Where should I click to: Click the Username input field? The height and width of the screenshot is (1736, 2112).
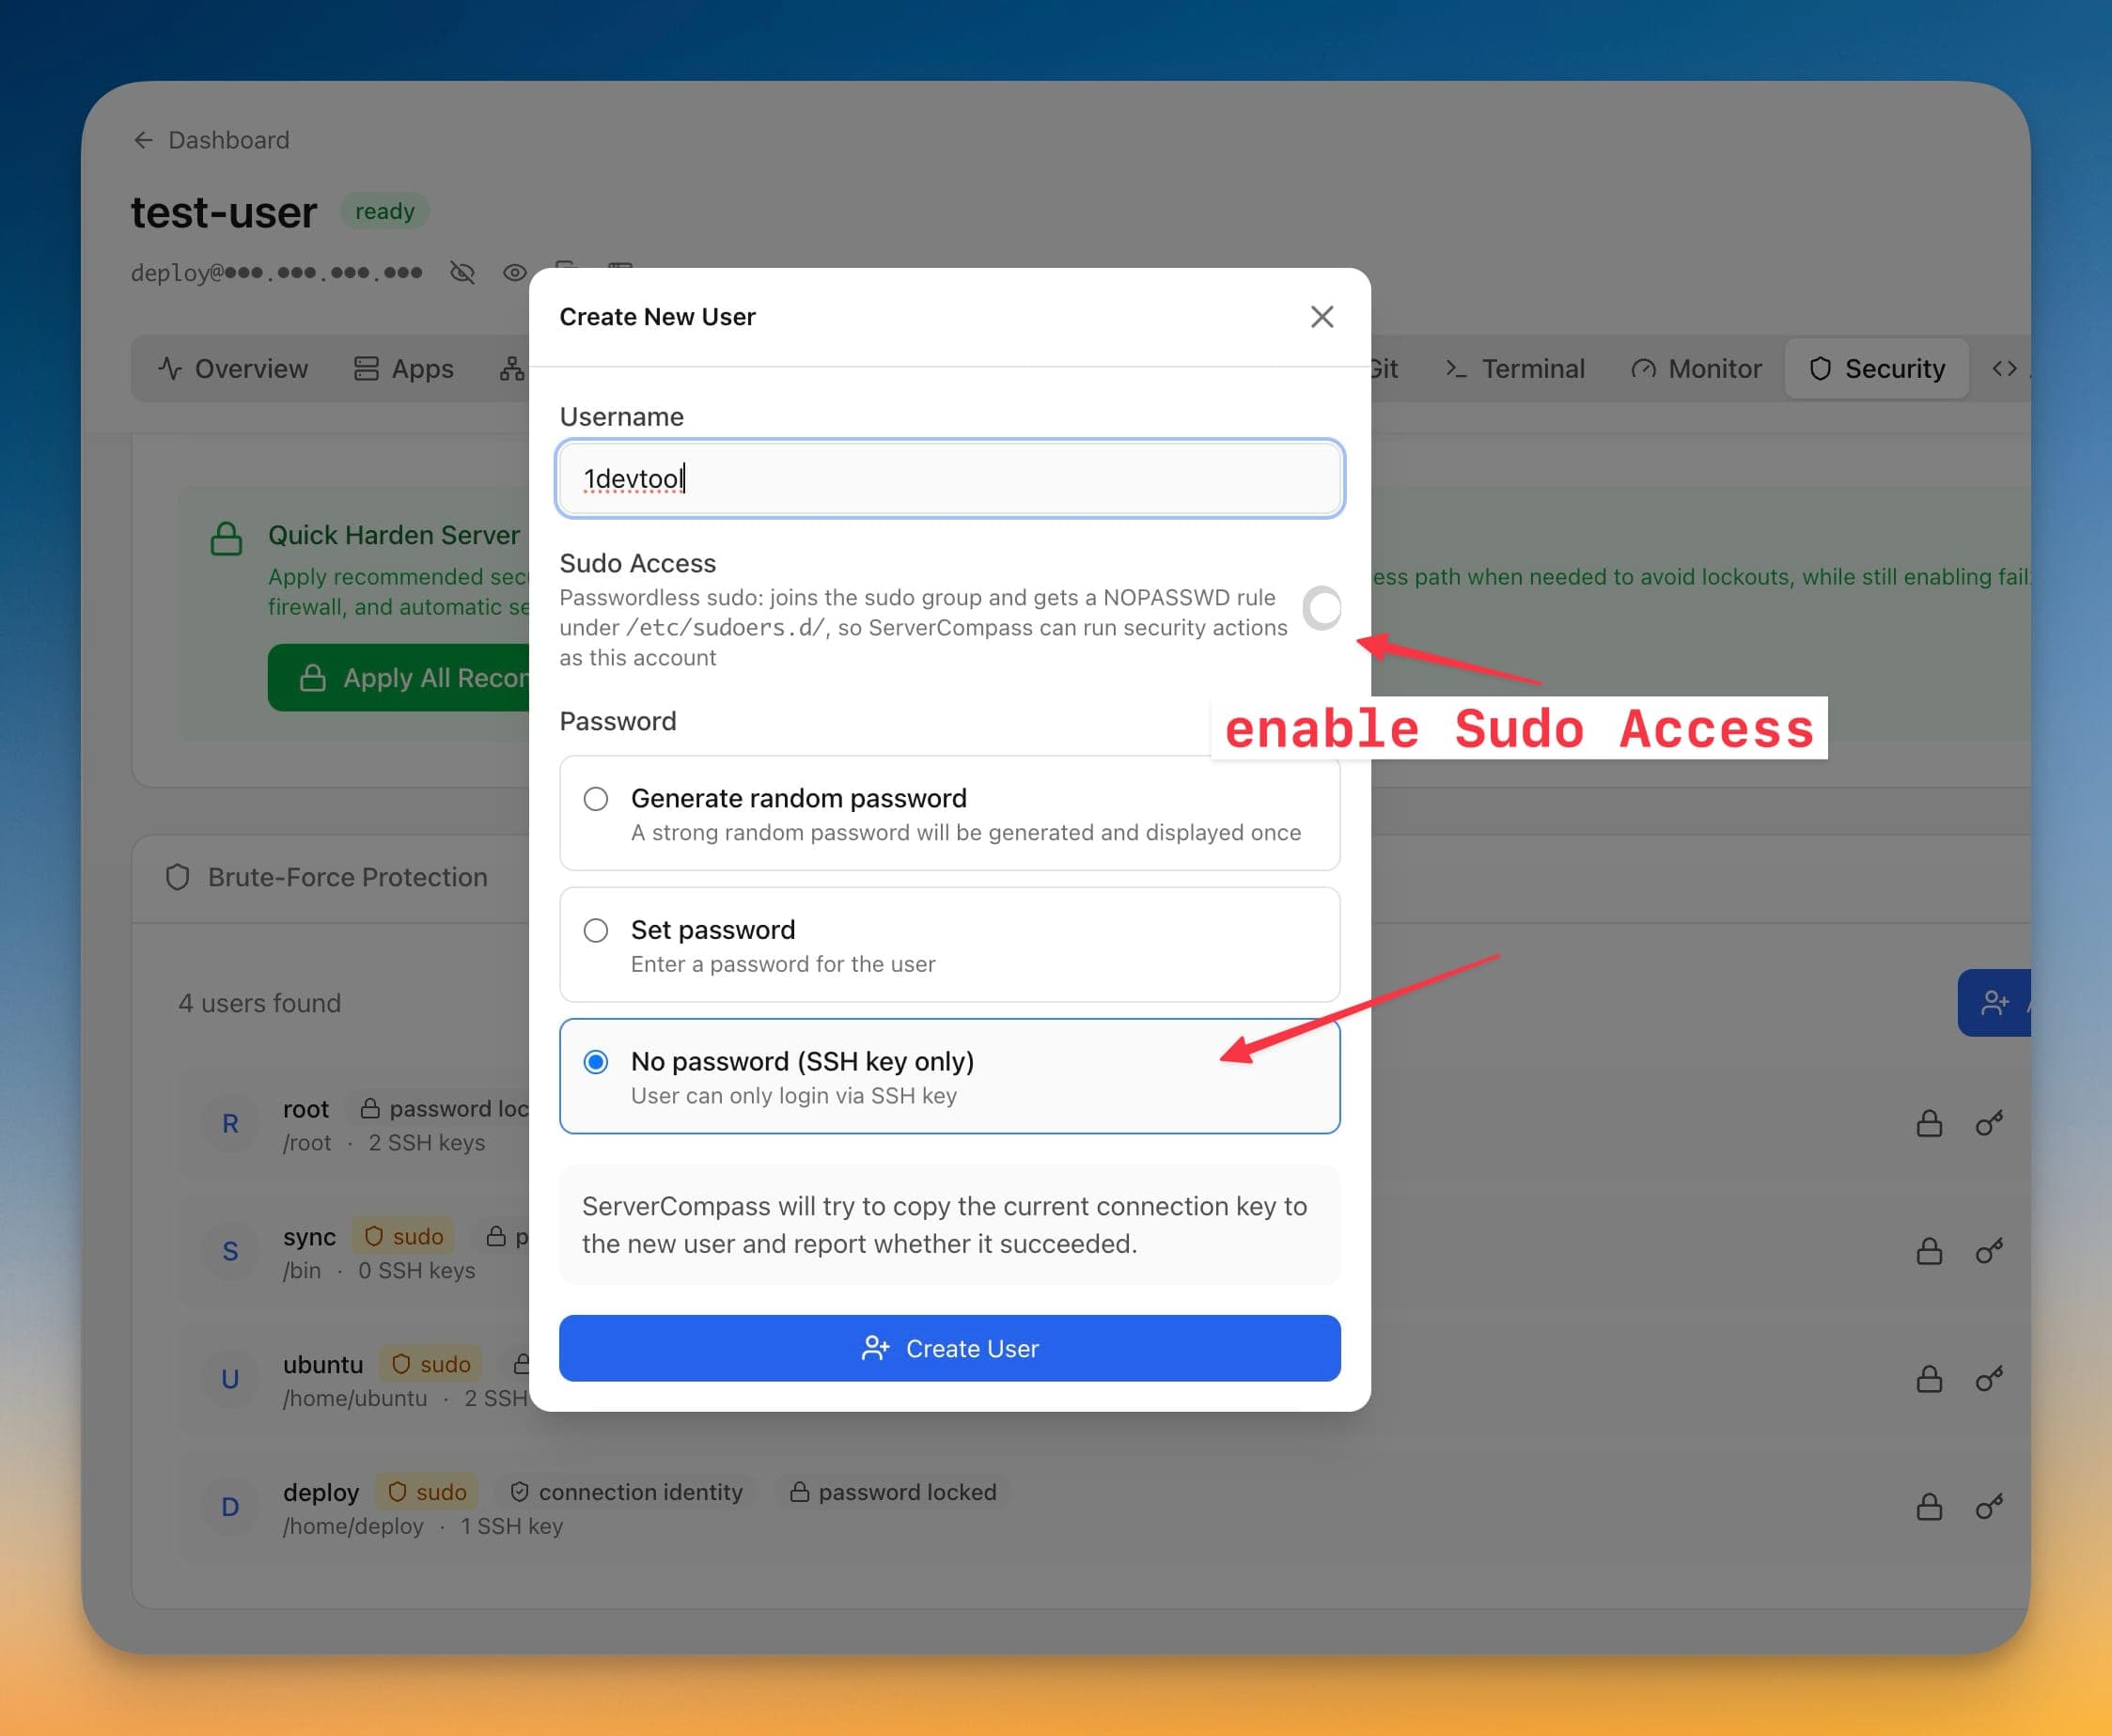tap(950, 478)
